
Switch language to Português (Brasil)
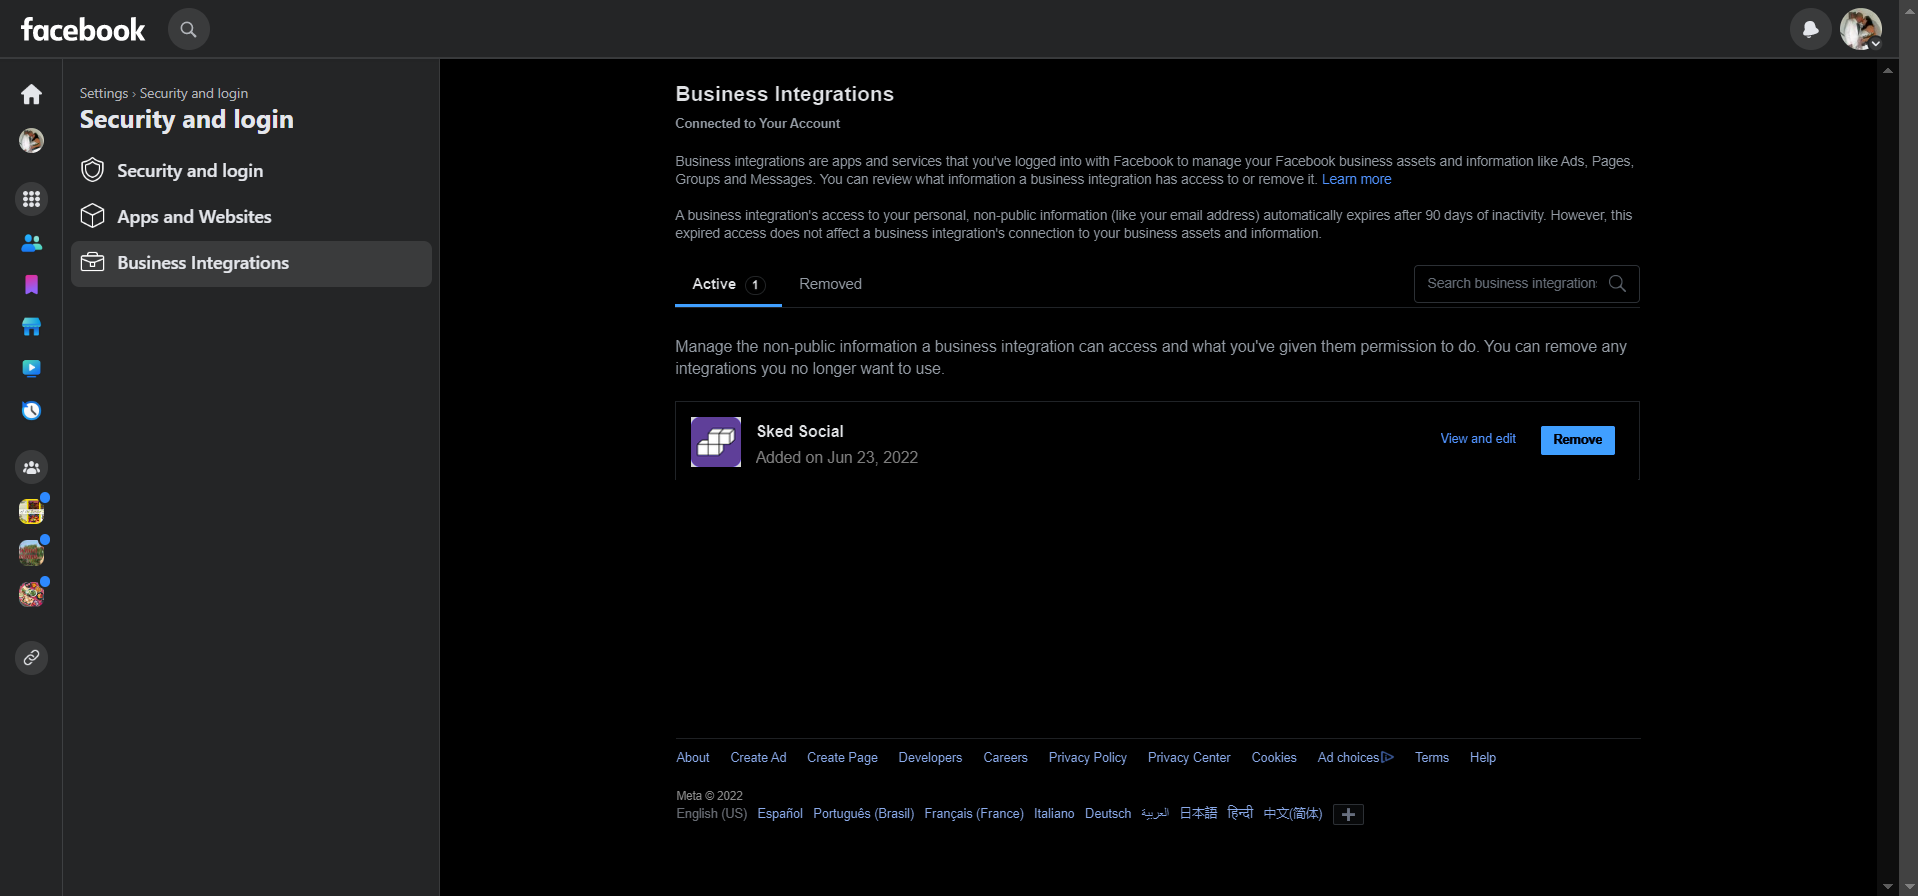coord(863,814)
